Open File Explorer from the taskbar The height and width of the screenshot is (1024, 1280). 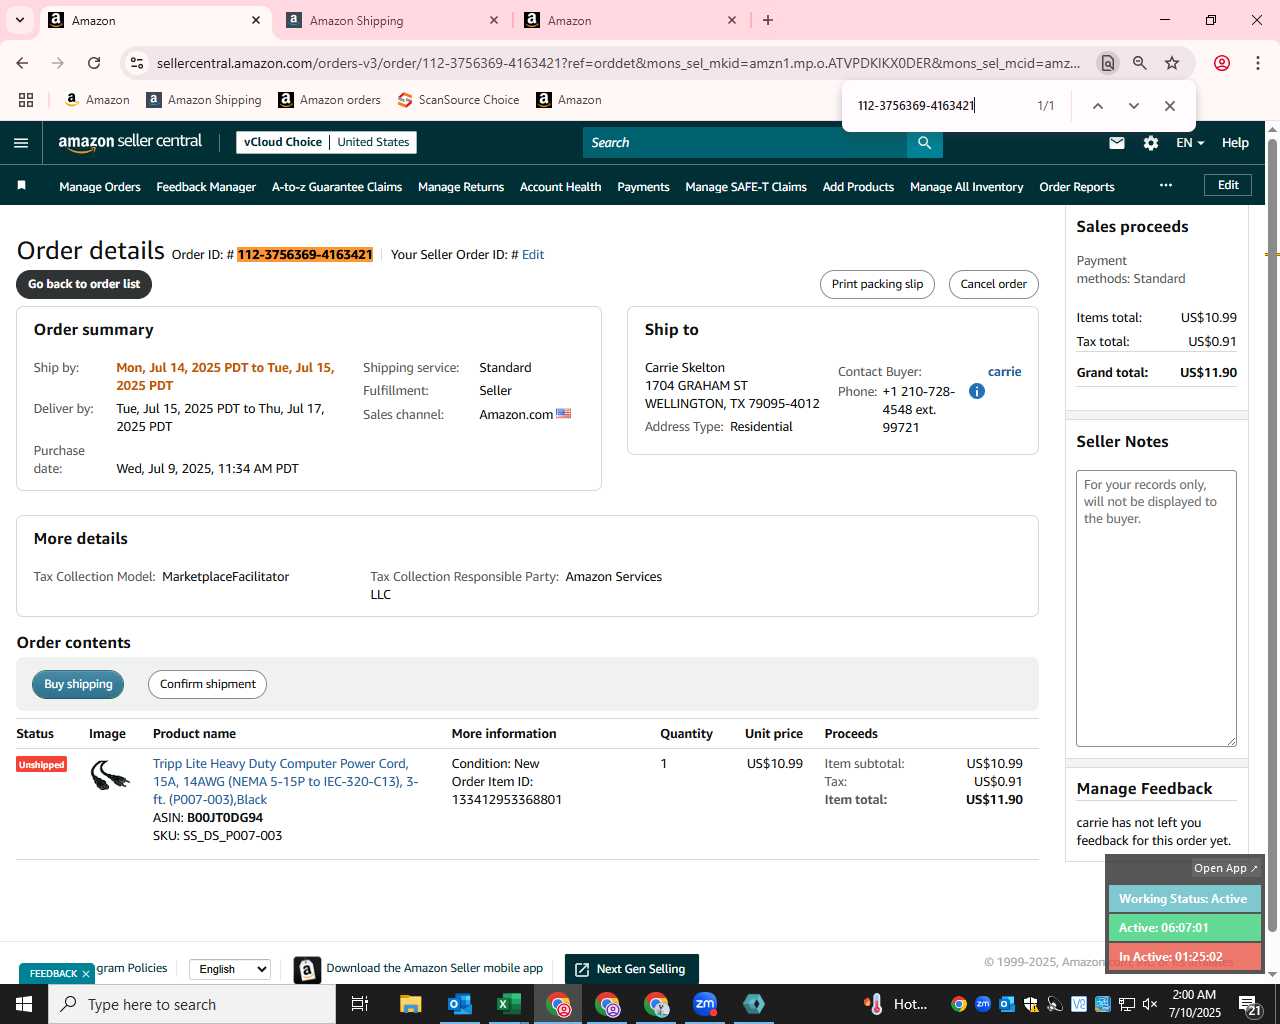(410, 1004)
